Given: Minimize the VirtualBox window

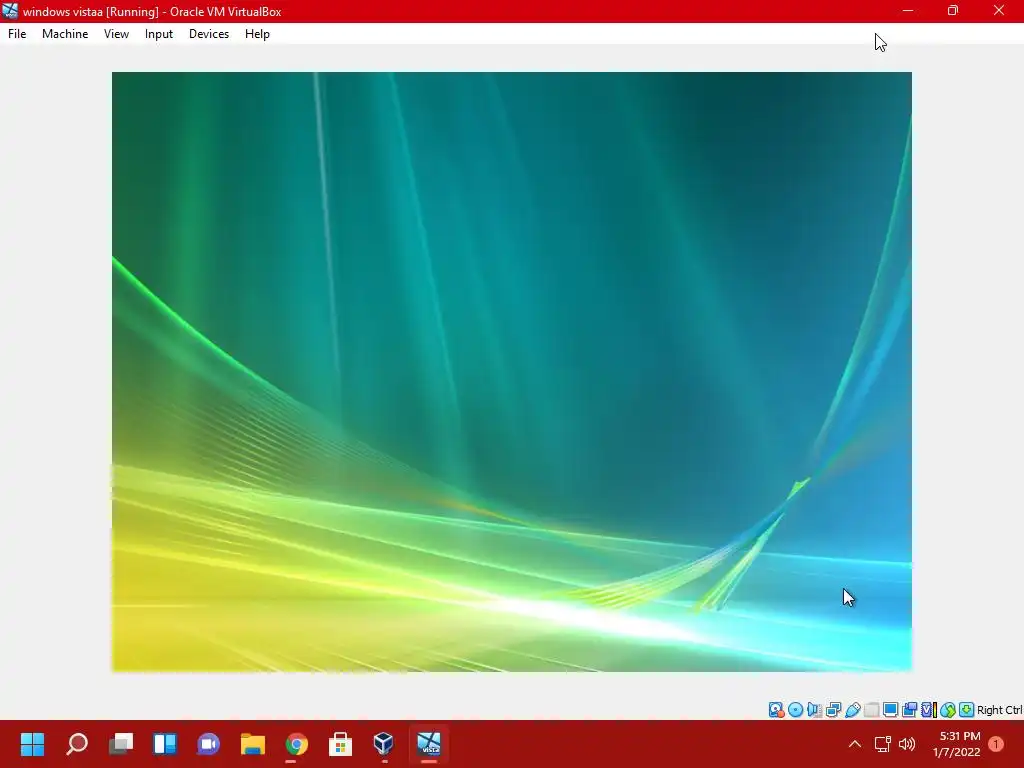Looking at the screenshot, I should click(908, 11).
